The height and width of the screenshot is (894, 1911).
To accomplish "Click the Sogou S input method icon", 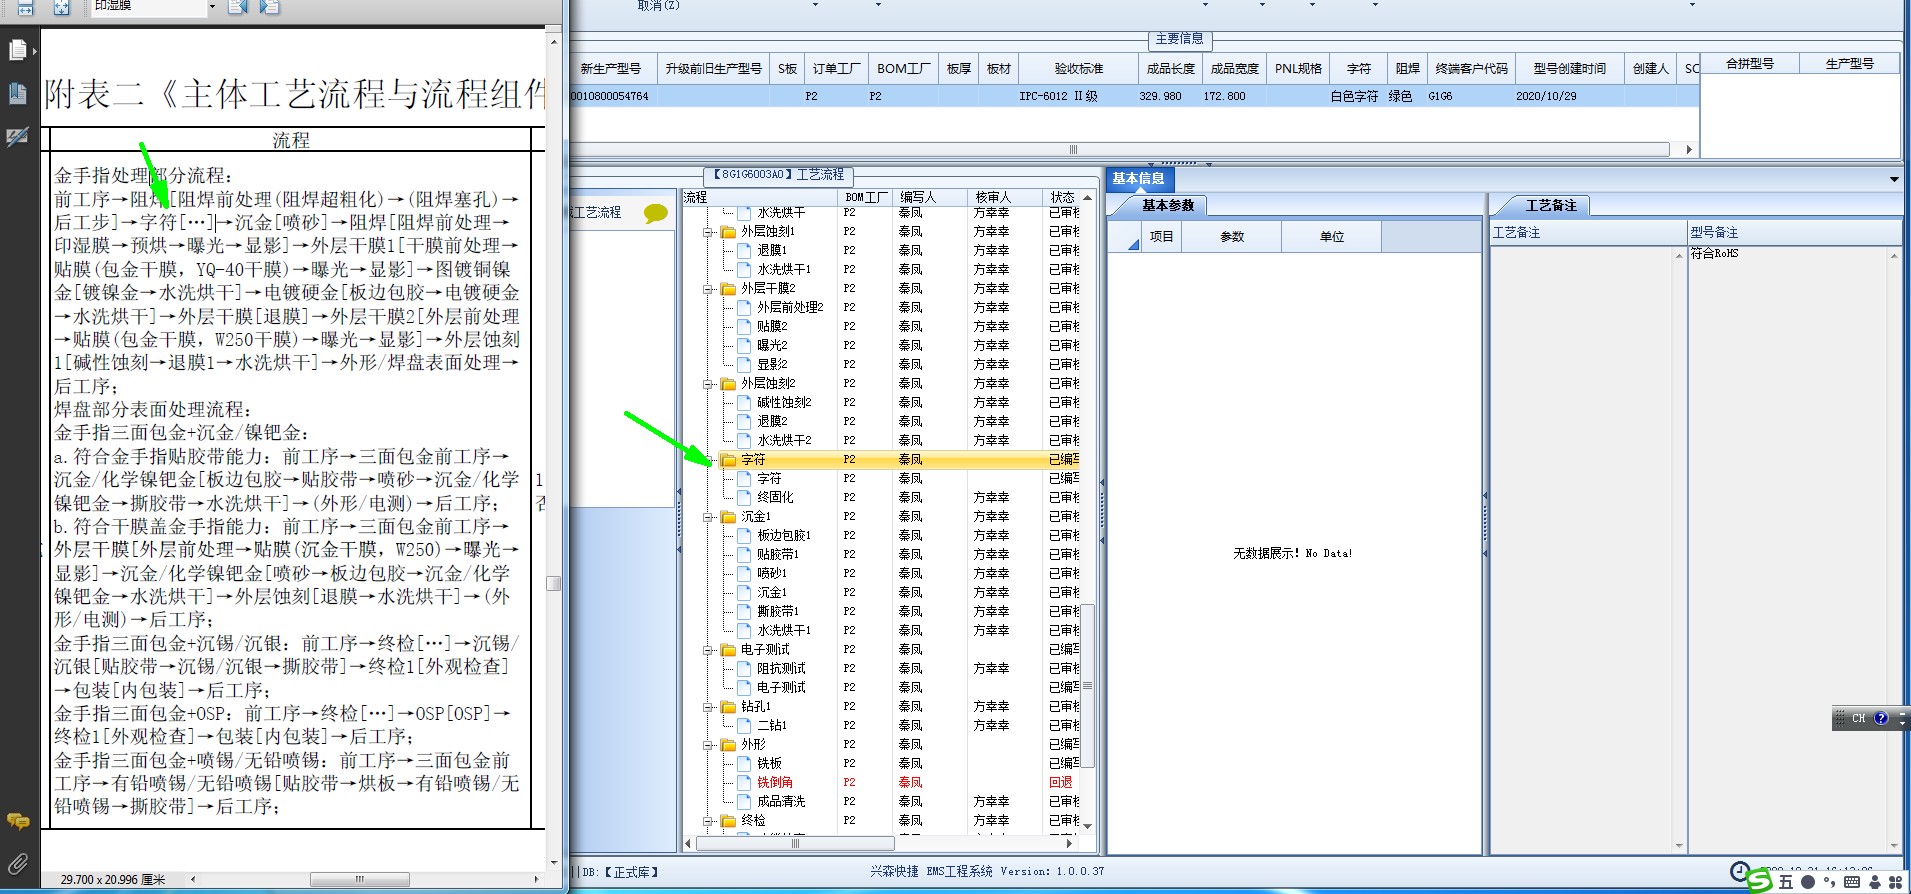I will click(x=1759, y=881).
